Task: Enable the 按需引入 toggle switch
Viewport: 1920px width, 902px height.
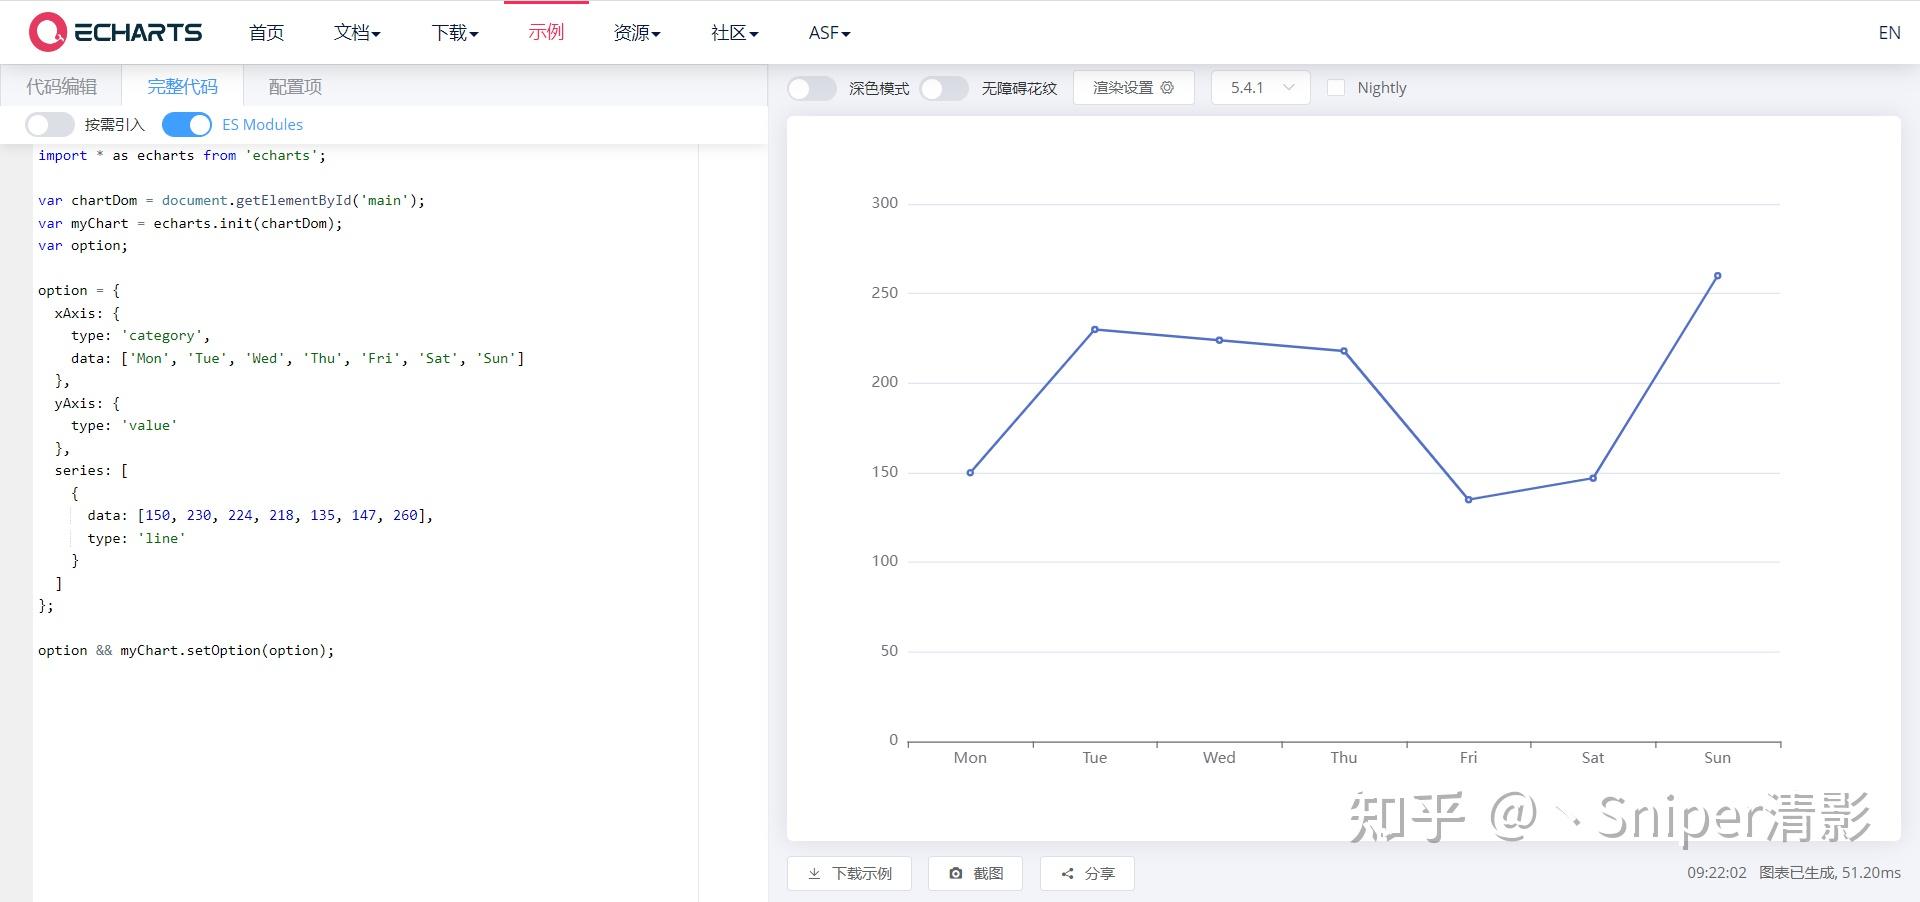Action: coord(50,124)
